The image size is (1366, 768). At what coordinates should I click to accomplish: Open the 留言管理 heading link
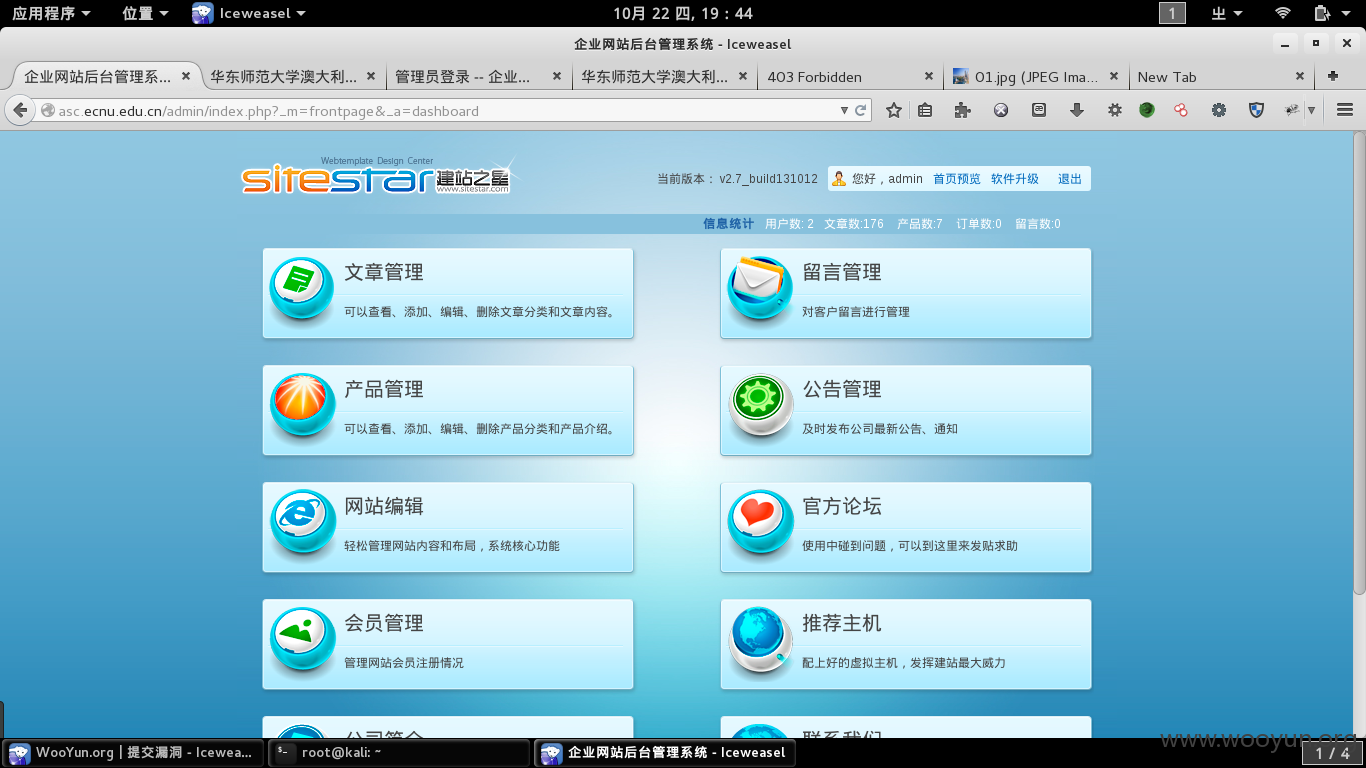coord(842,272)
